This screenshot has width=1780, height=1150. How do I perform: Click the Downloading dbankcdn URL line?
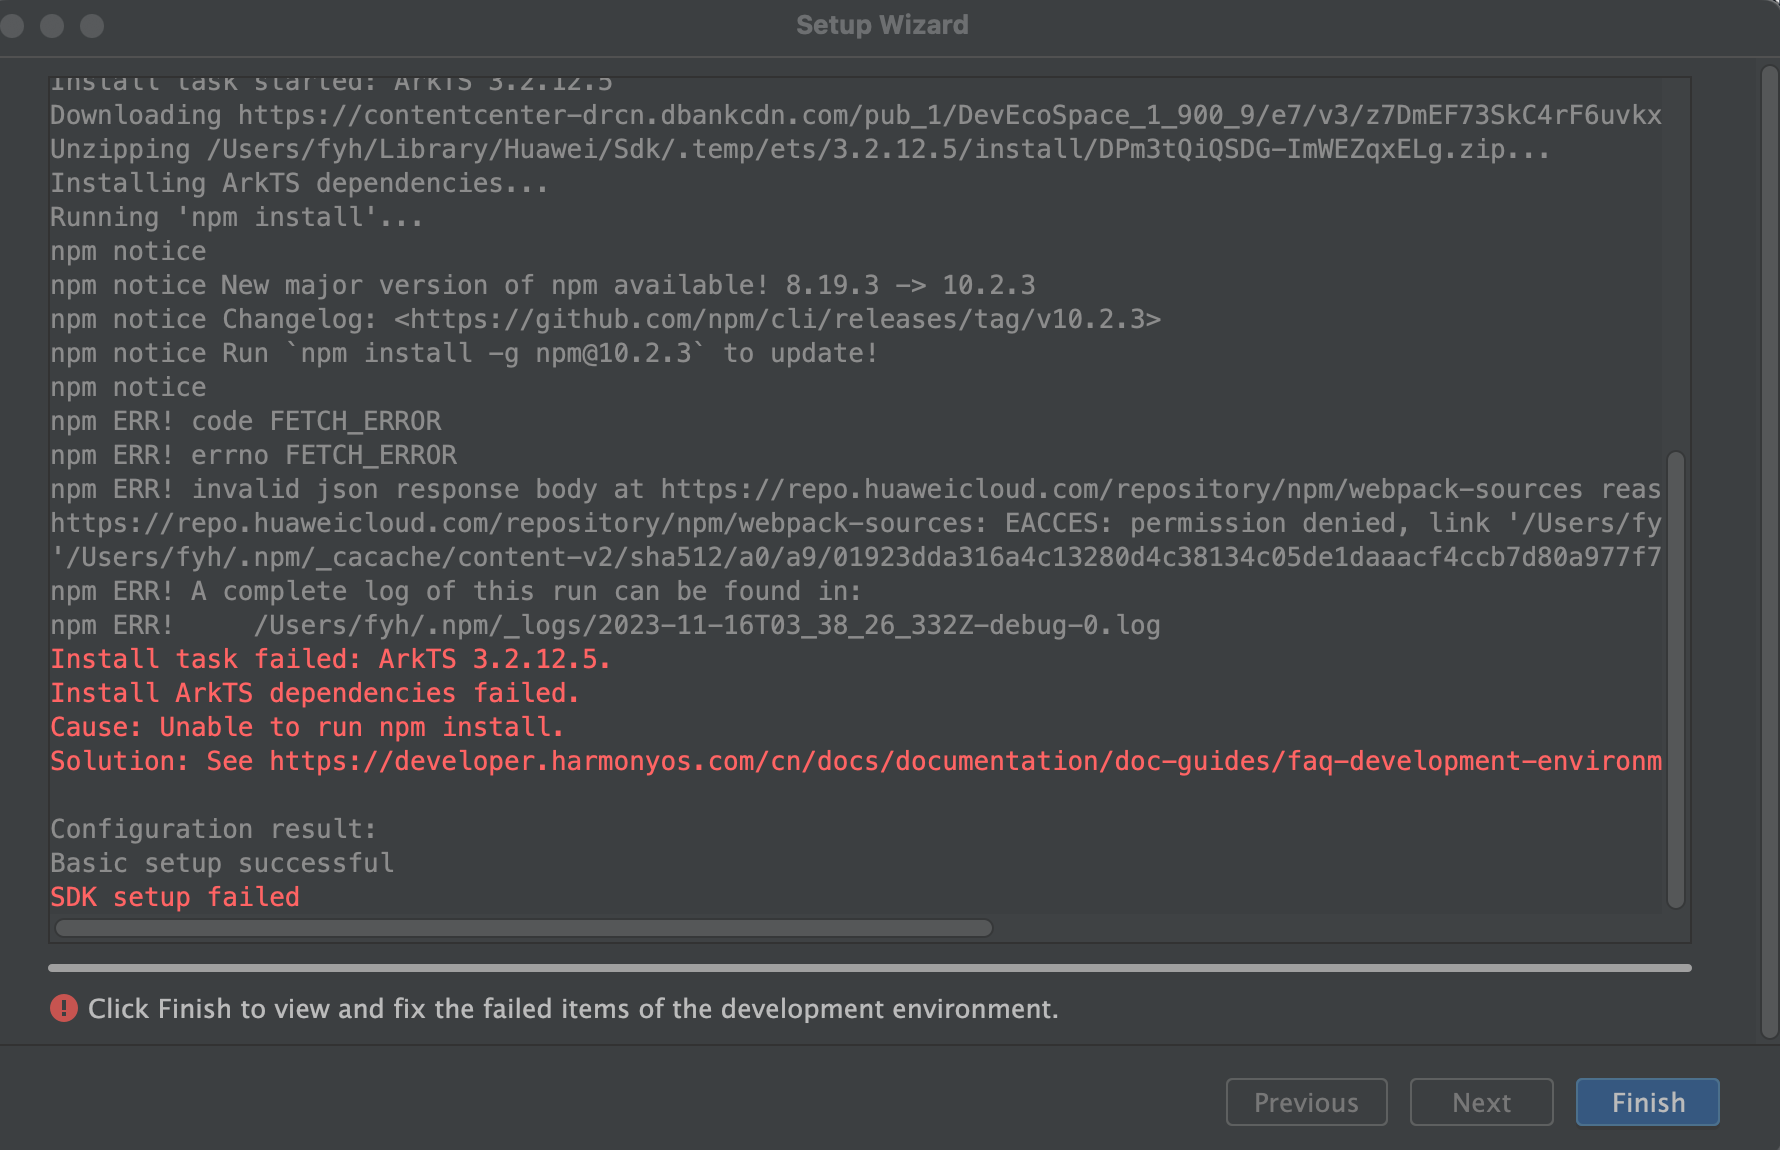pyautogui.click(x=856, y=115)
